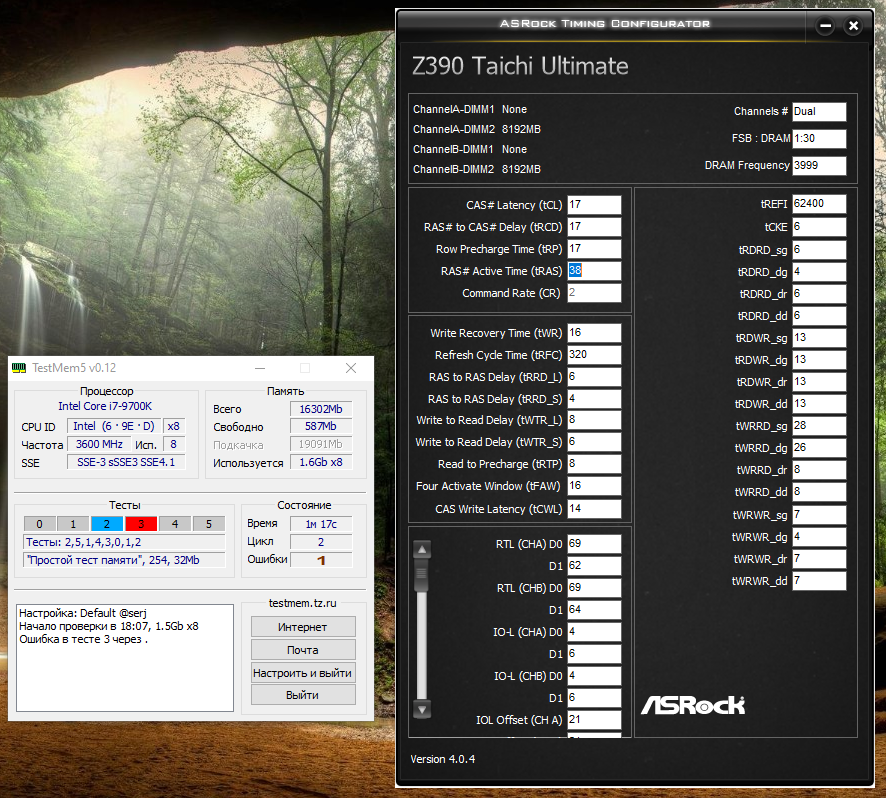
Task: Minimize the ASRock Timing Configurator window
Action: (x=826, y=25)
